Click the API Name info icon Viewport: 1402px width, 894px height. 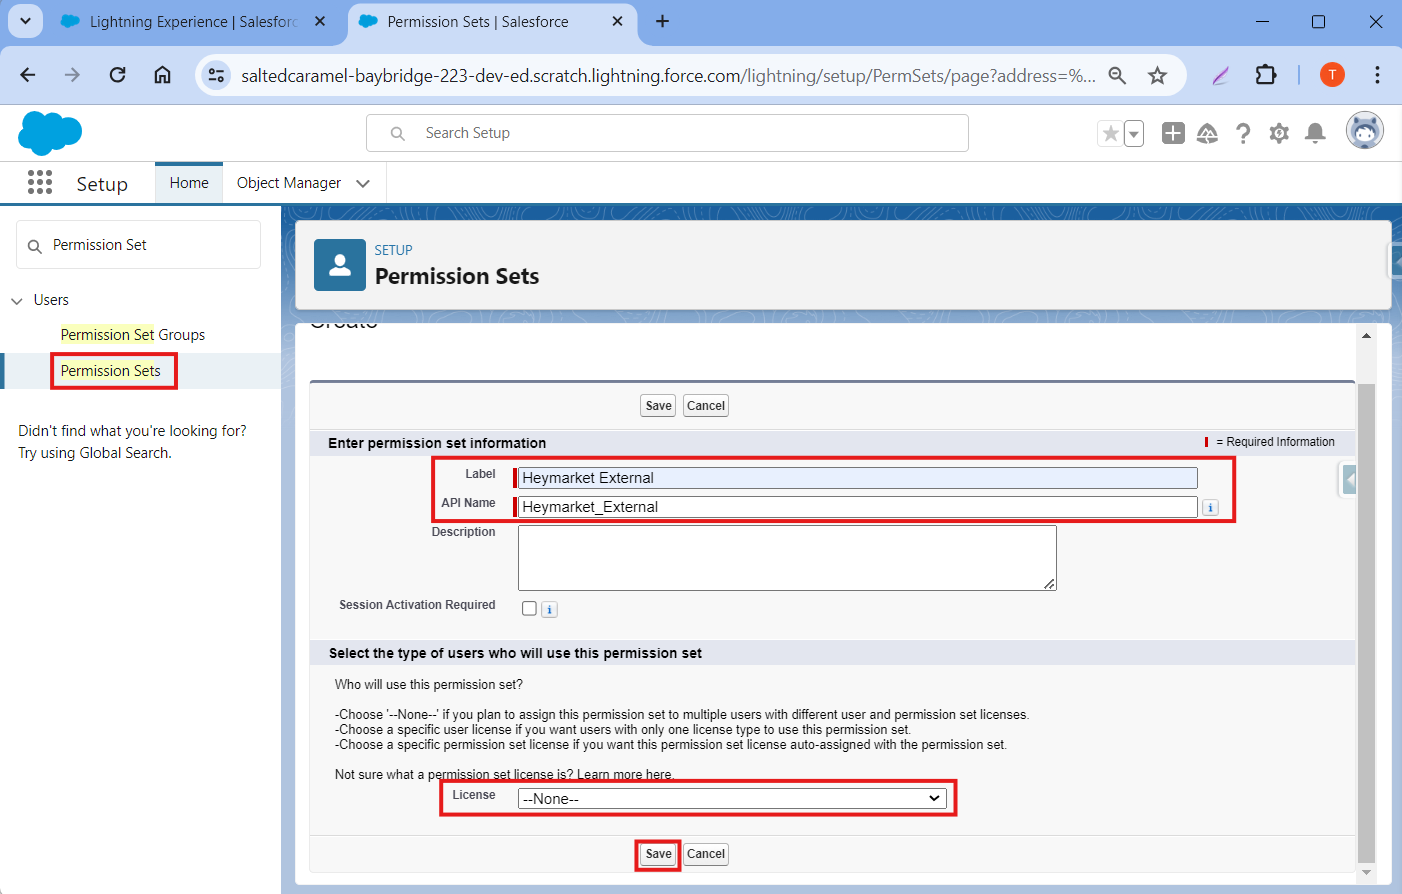[x=1210, y=508]
